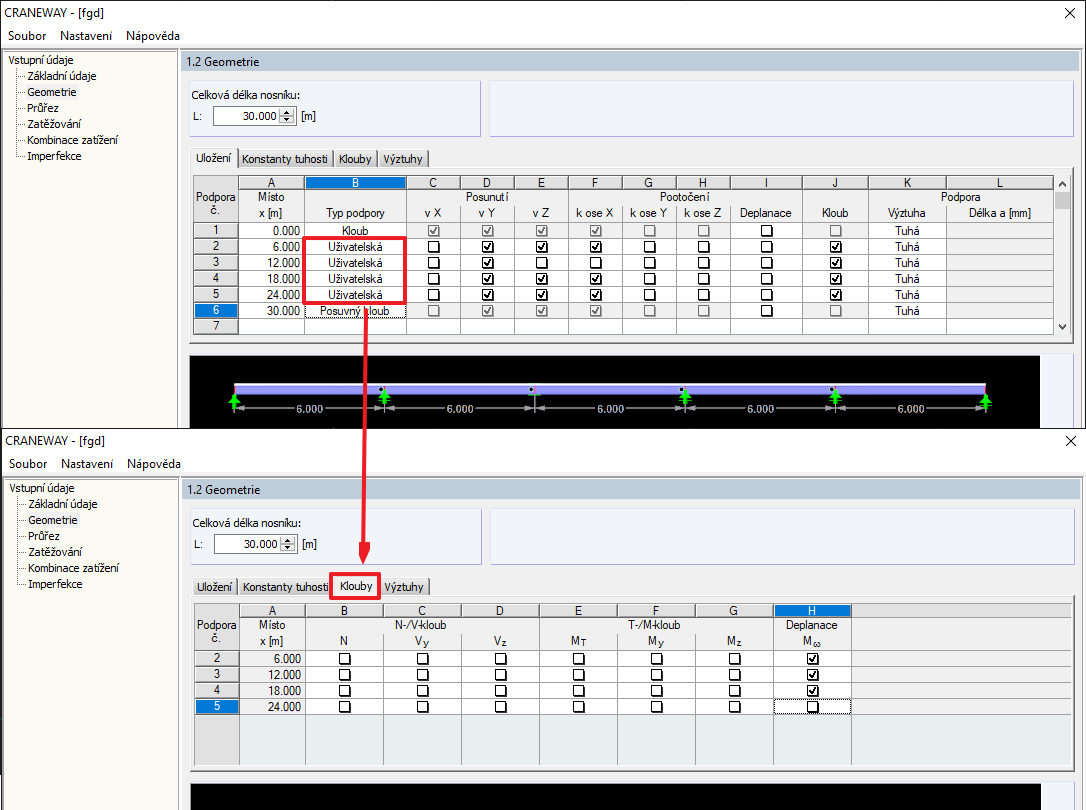
Task: Select Základní údaje in lower window tree
Action: point(63,504)
